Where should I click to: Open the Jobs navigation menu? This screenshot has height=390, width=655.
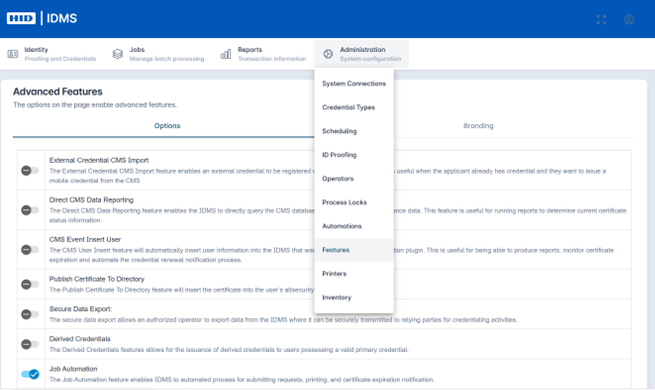click(158, 54)
